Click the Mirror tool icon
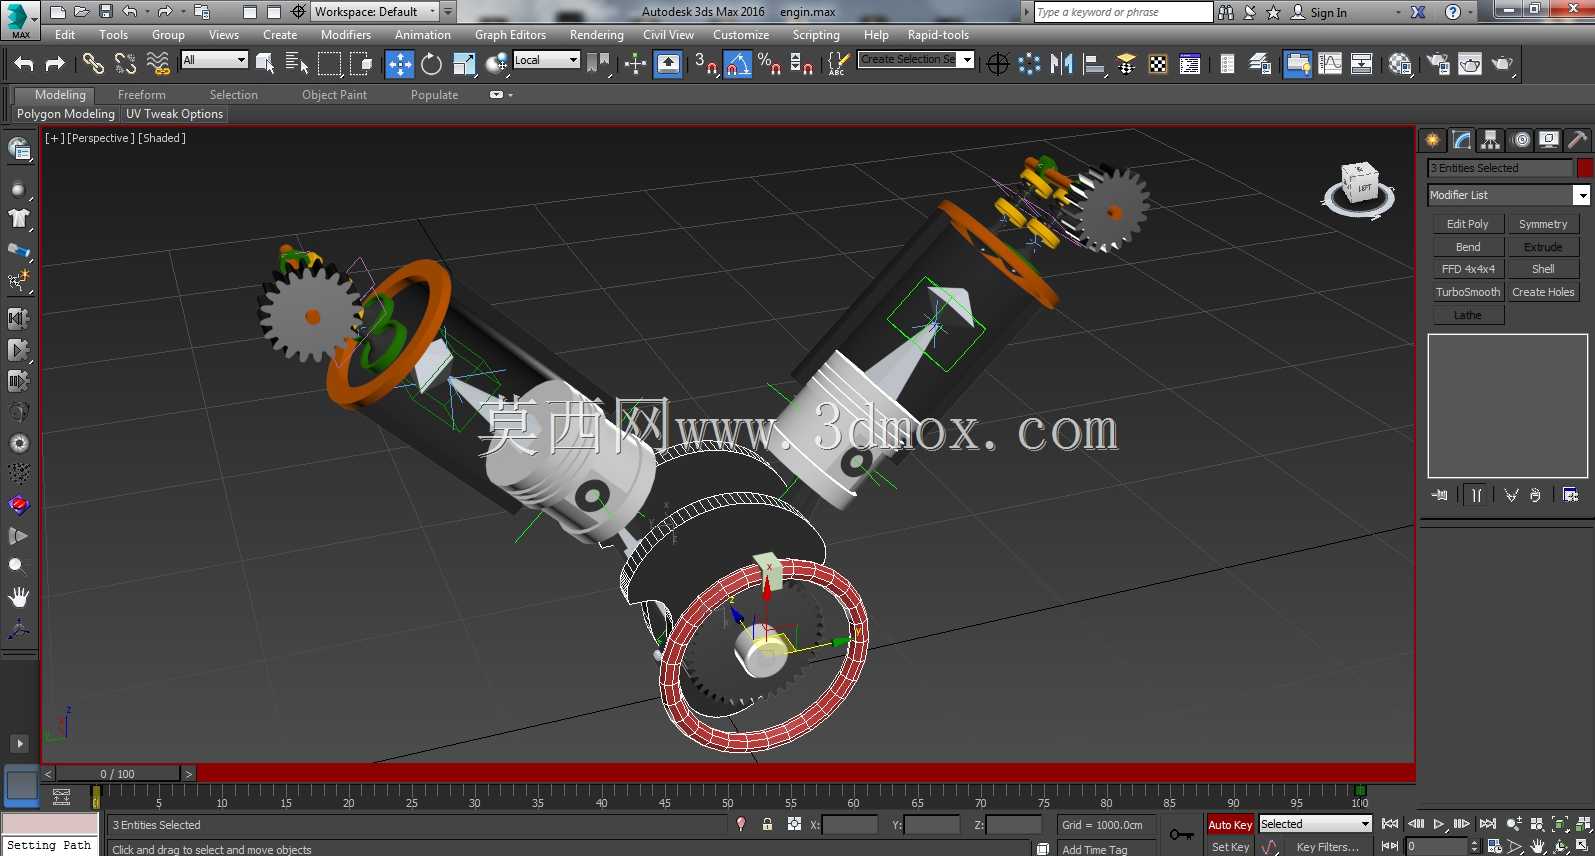 coord(1062,64)
